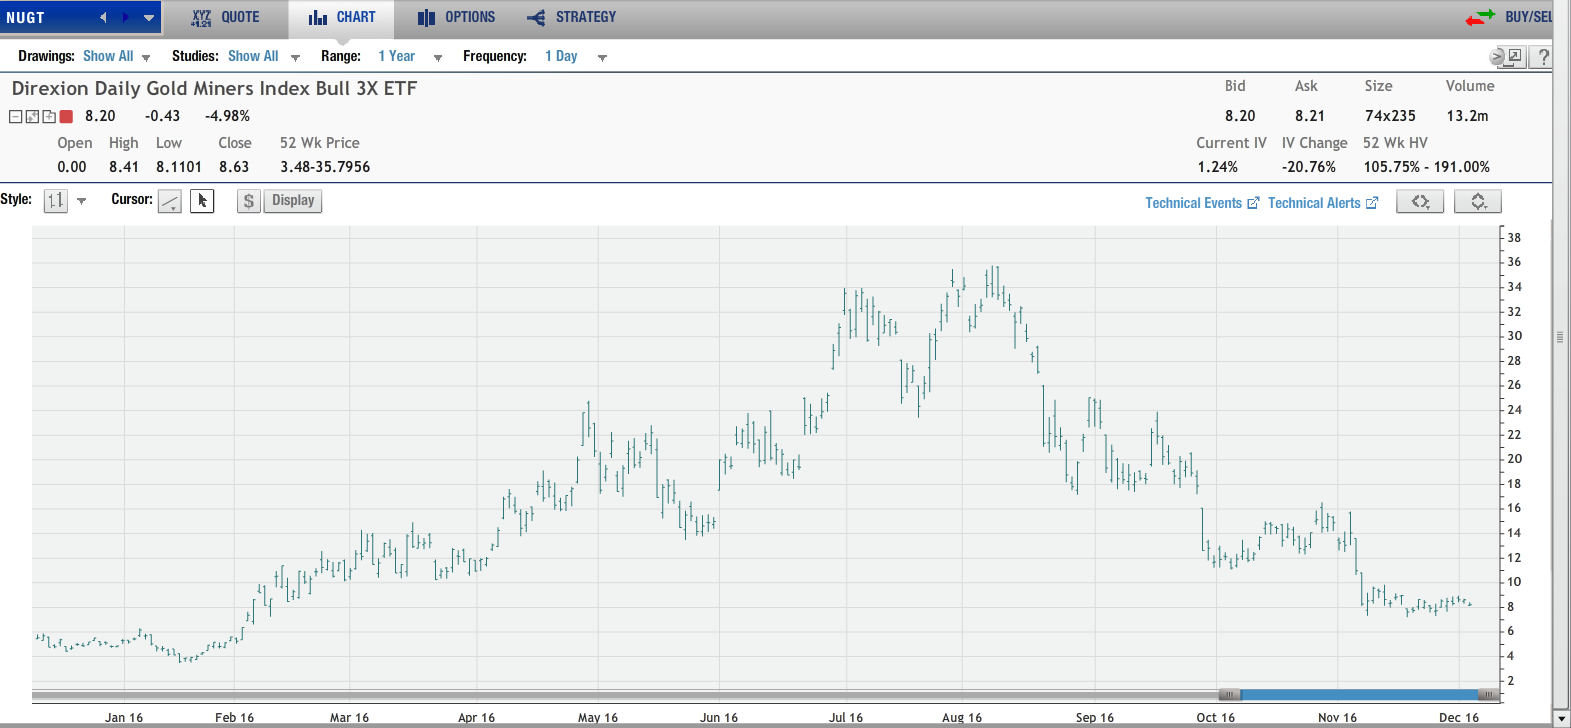The image size is (1571, 728).
Task: Click the left range slider handle
Action: coord(1229,694)
